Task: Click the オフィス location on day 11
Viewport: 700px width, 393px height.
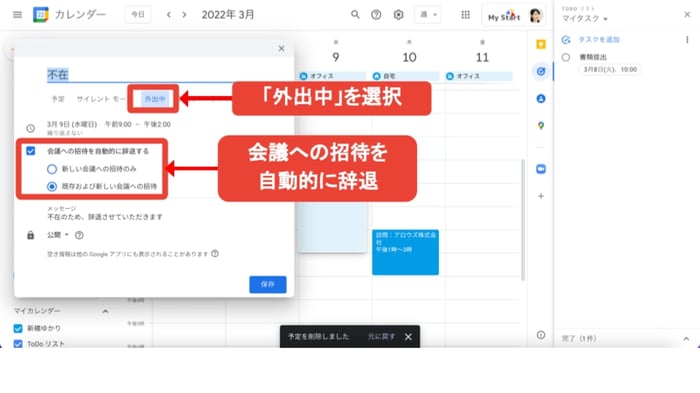Action: coord(479,76)
